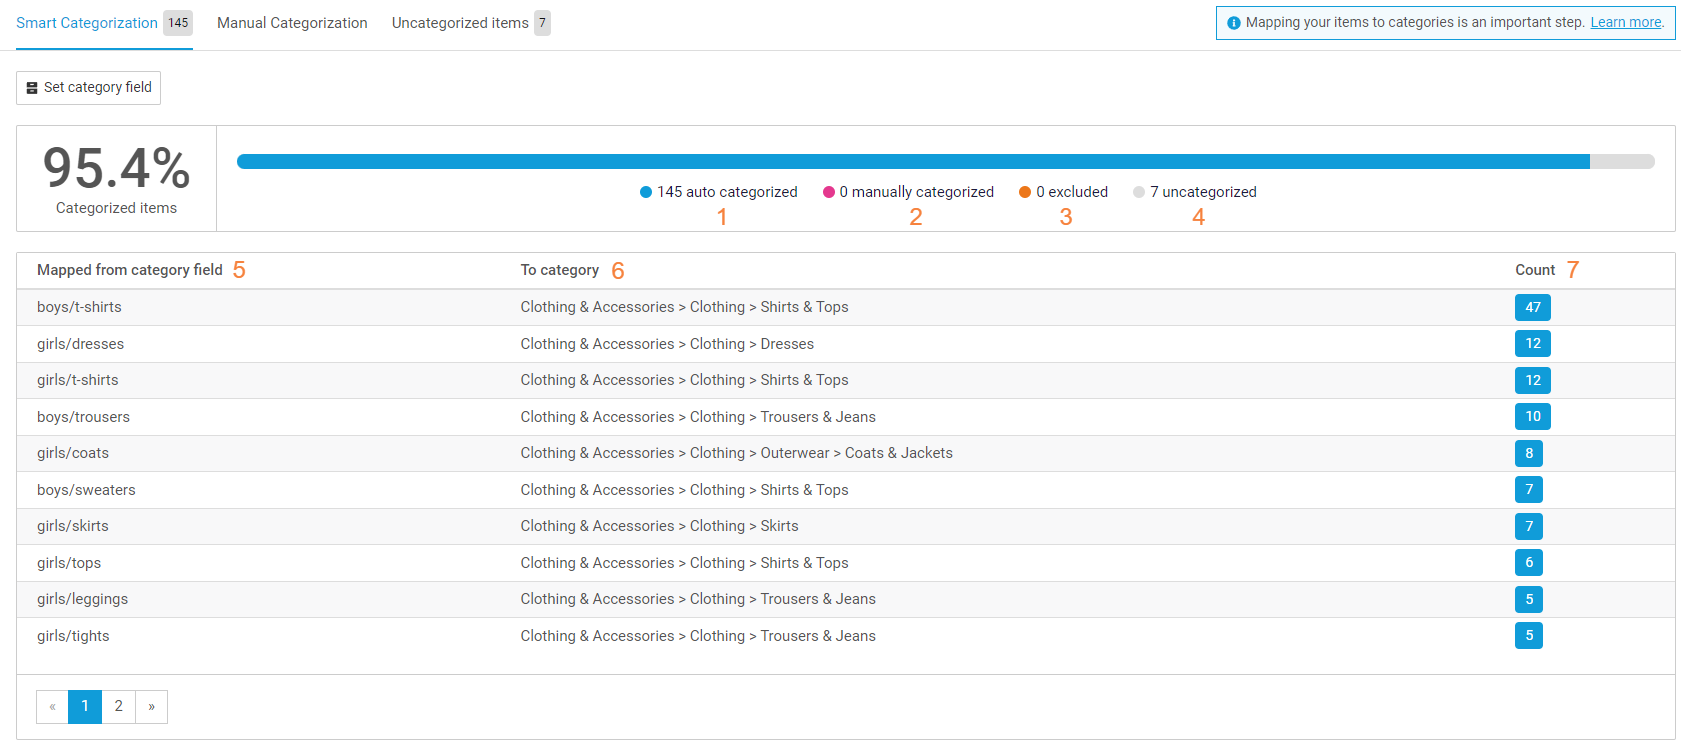
Task: Click the To category column header
Action: pos(560,270)
